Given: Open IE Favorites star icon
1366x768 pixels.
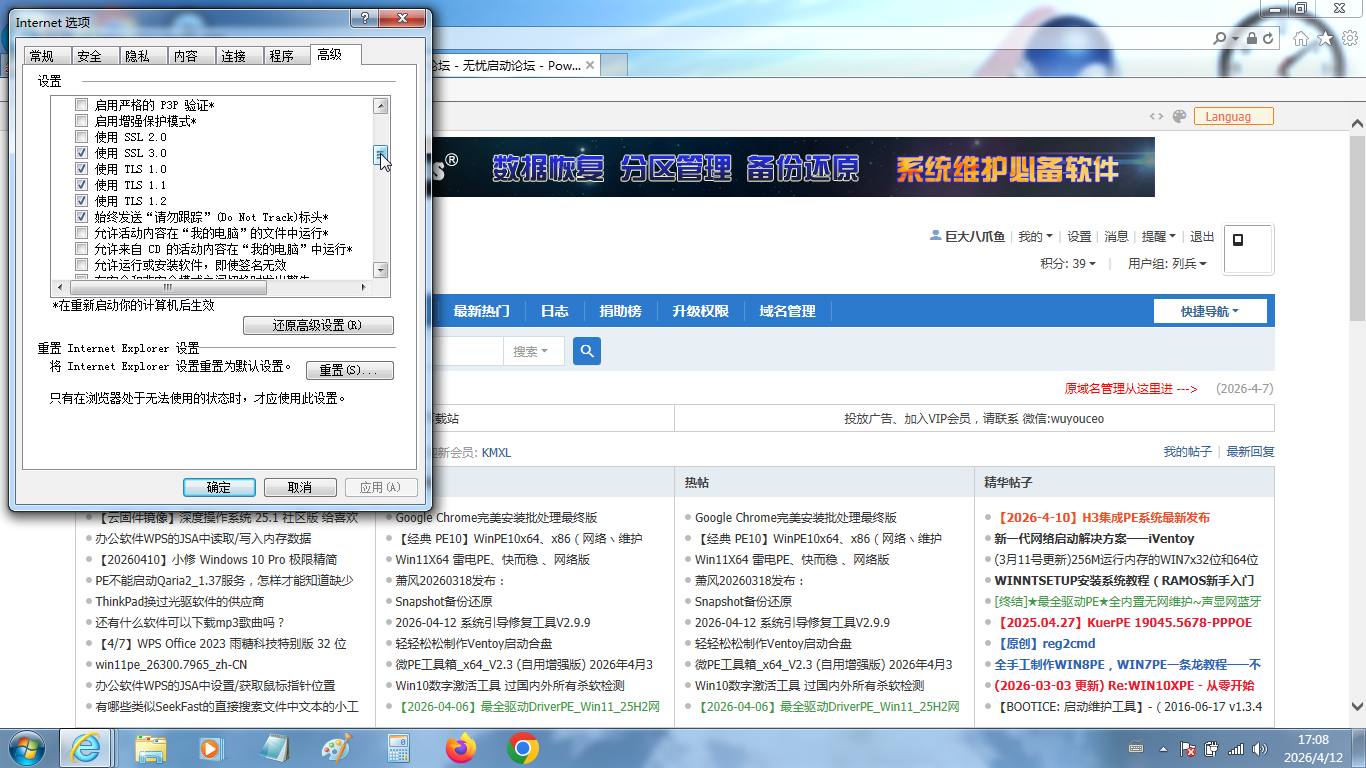Looking at the screenshot, I should 1325,38.
